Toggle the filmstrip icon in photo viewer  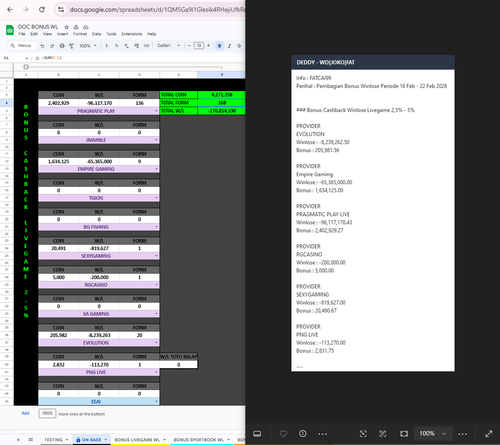click(x=257, y=434)
